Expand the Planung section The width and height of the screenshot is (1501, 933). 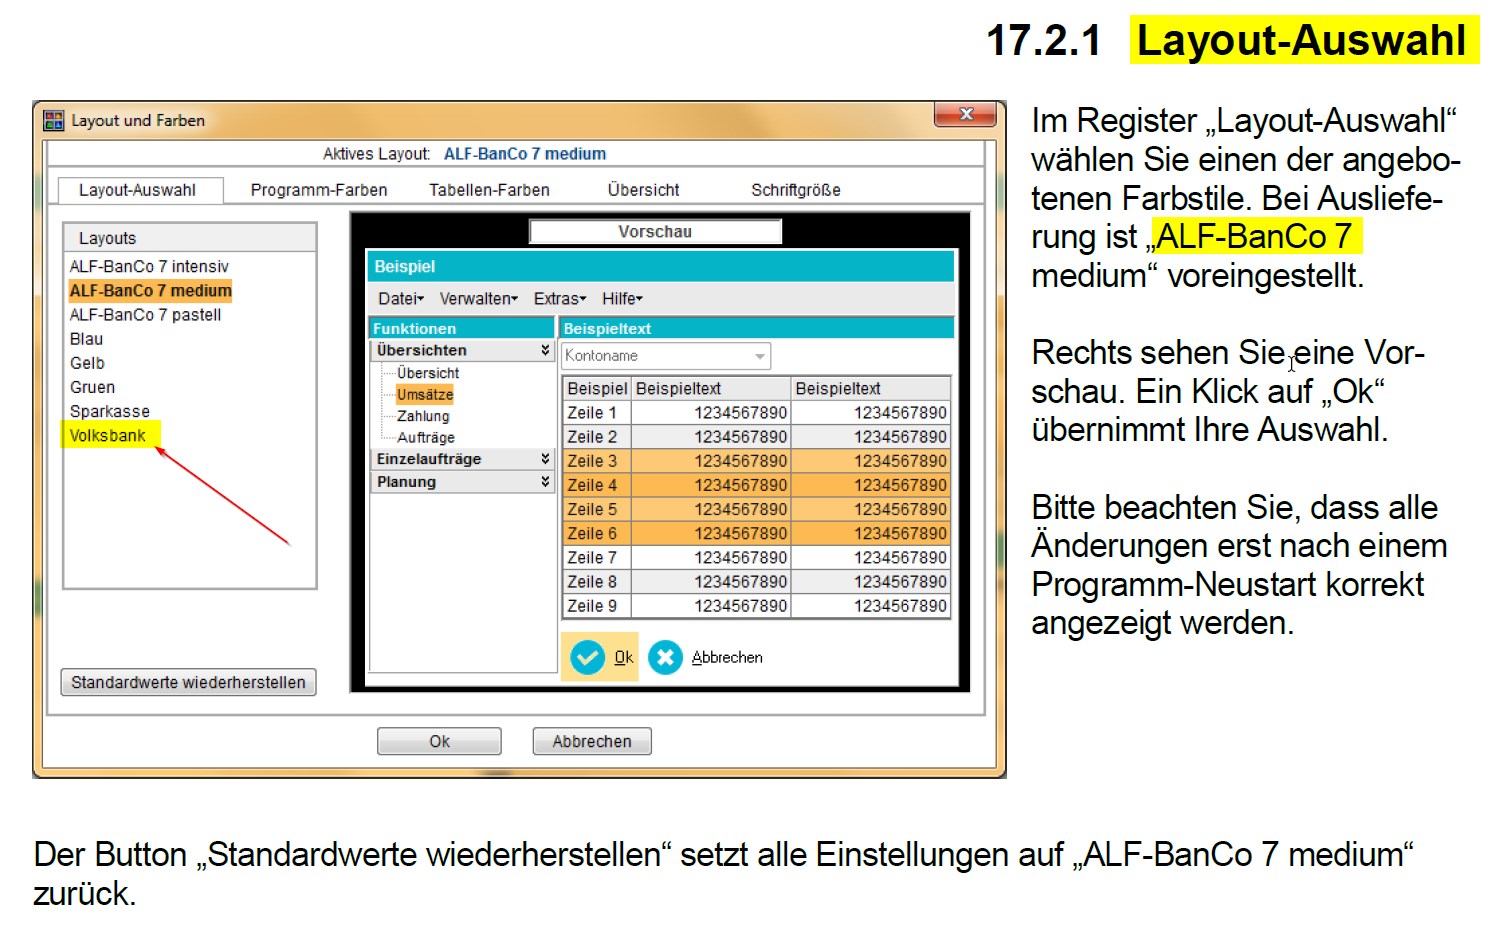point(545,481)
